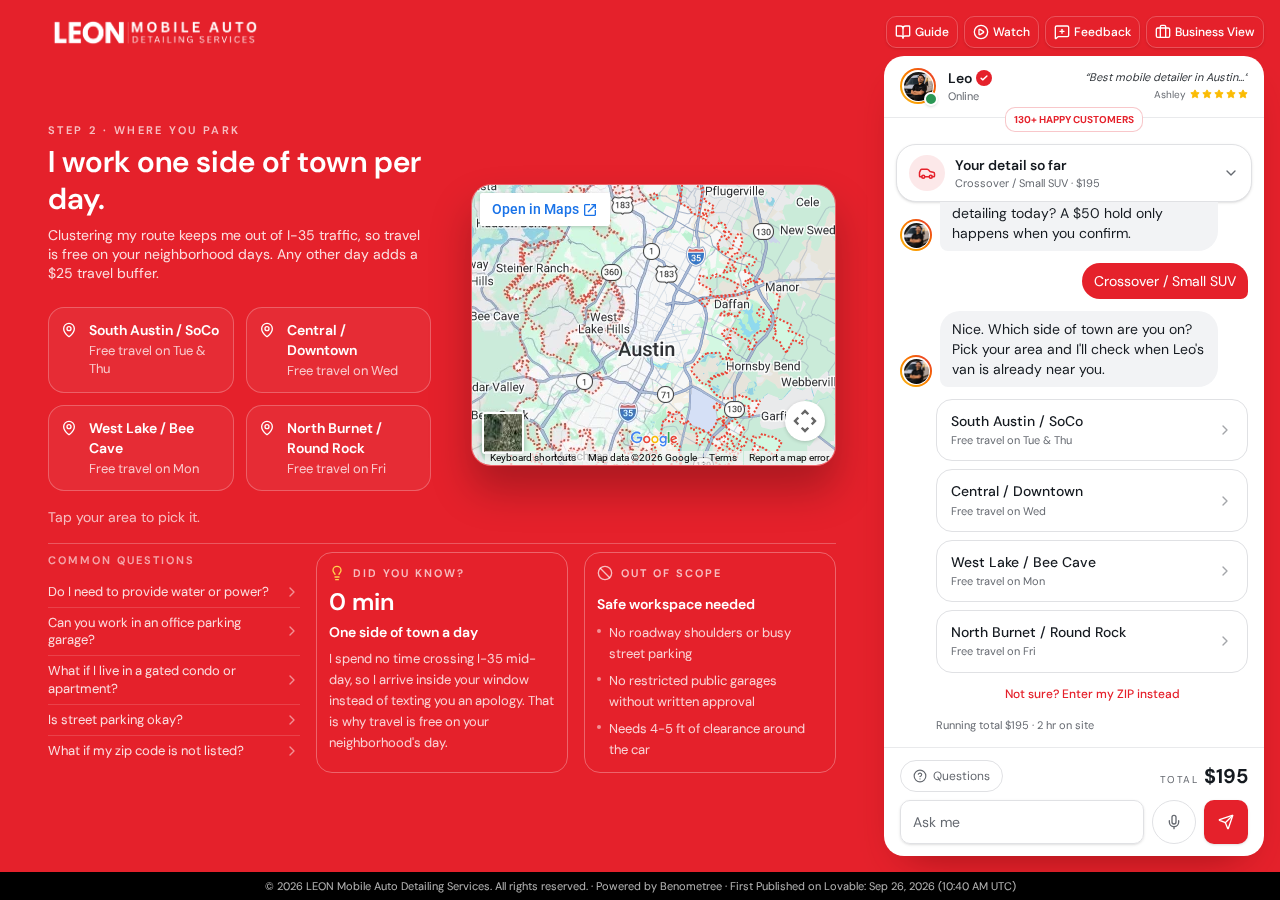1280x900 pixels.
Task: Open the Questions button in chat
Action: point(951,776)
